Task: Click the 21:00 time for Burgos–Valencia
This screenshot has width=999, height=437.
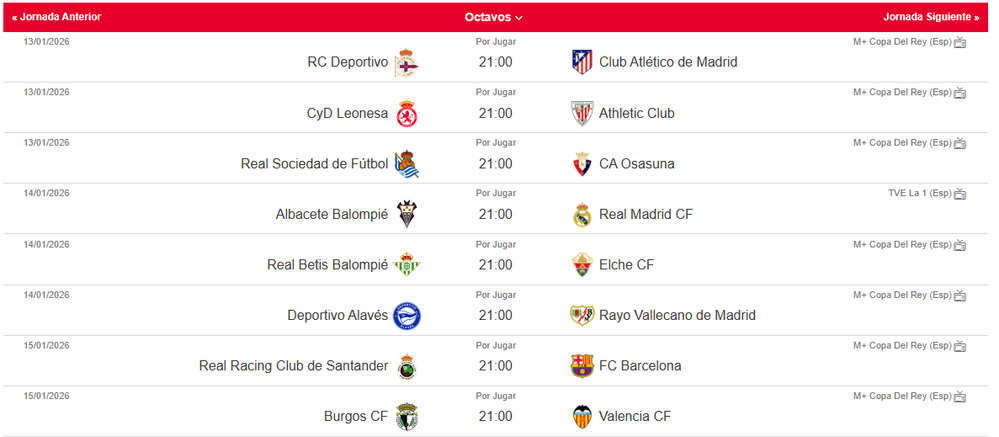Action: pos(495,417)
